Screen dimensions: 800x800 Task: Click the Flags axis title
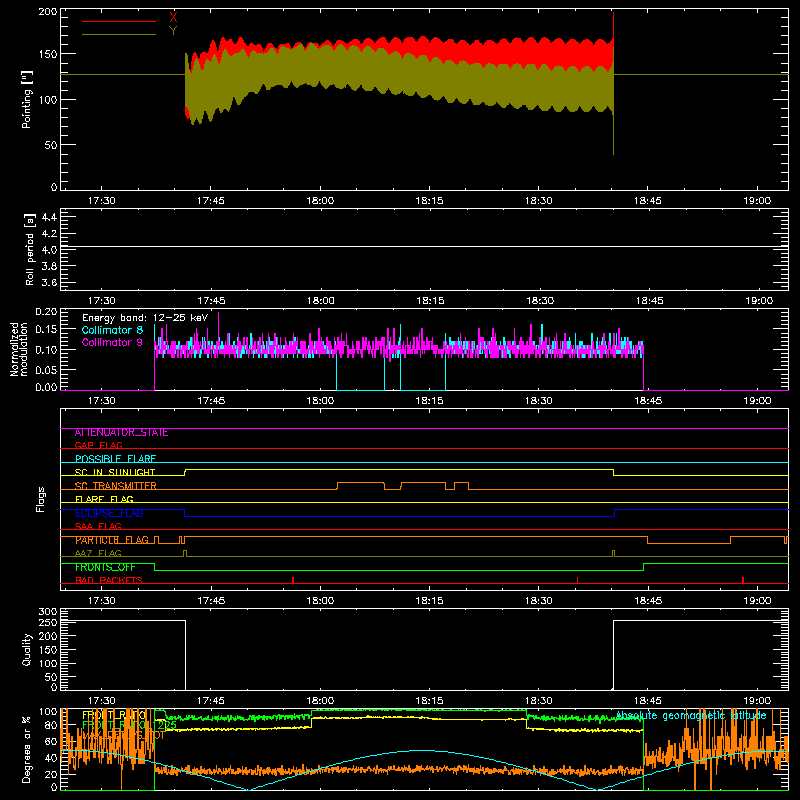[x=41, y=499]
